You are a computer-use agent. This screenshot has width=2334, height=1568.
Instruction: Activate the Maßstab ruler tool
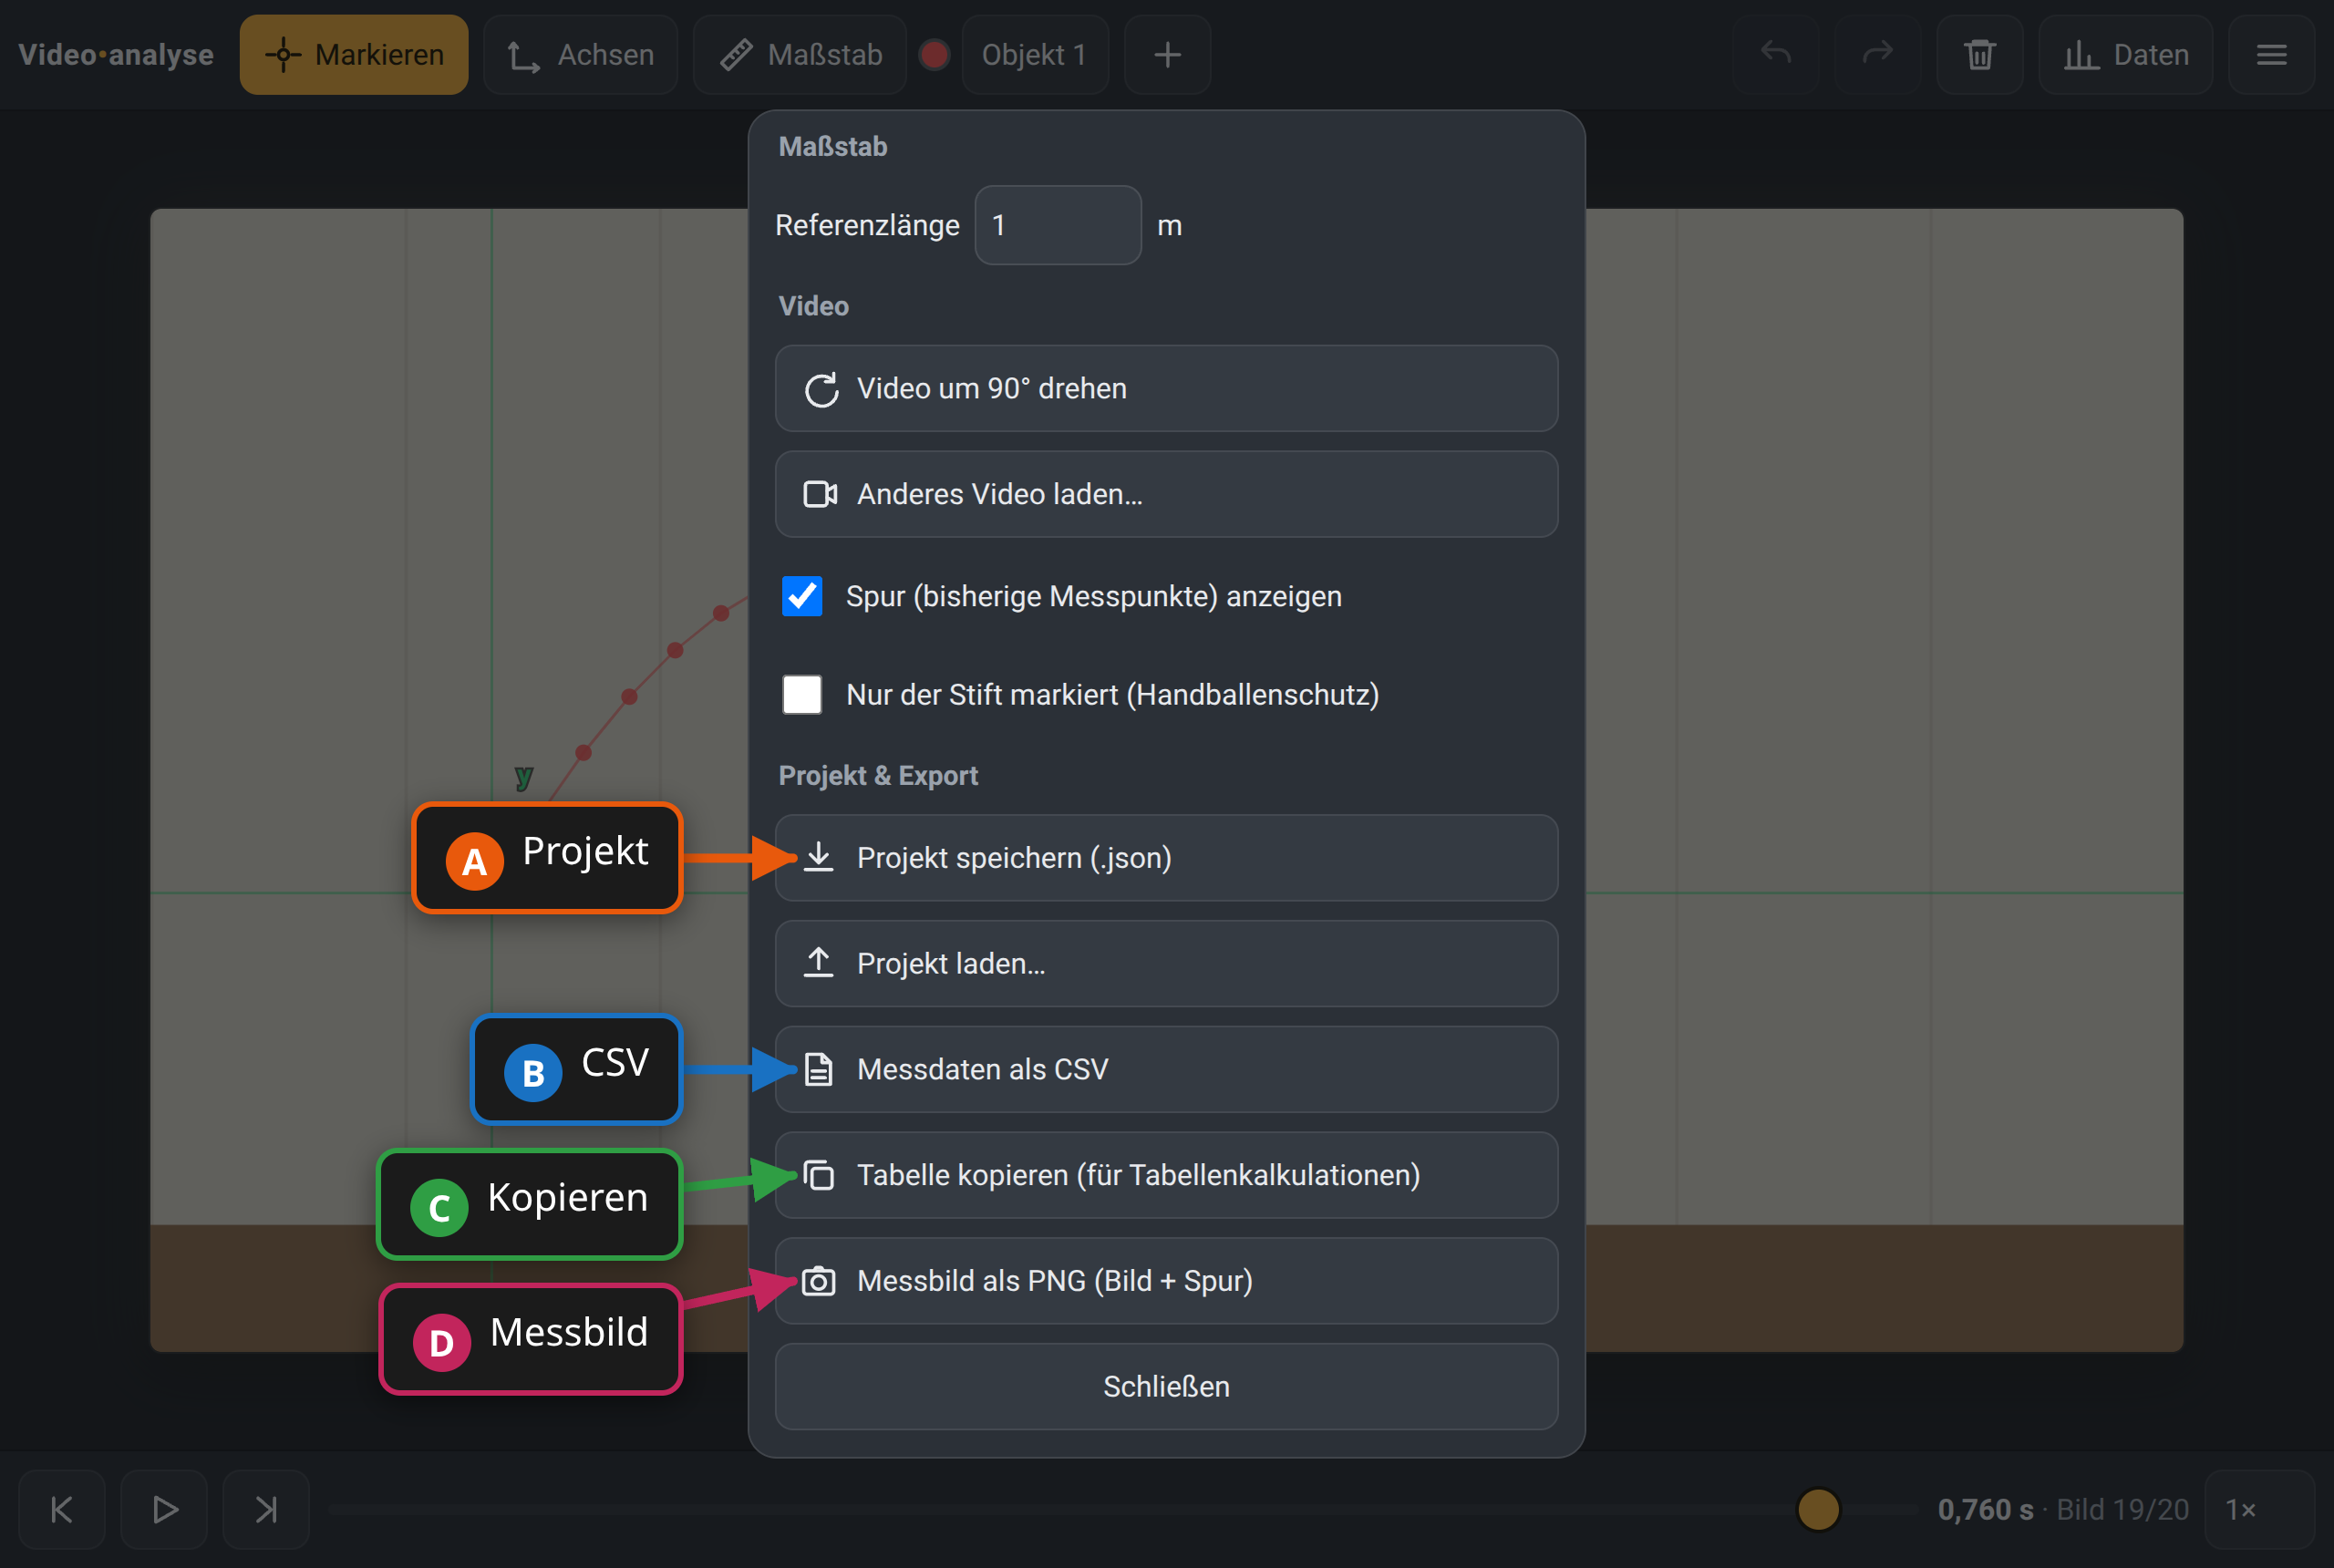[x=800, y=55]
